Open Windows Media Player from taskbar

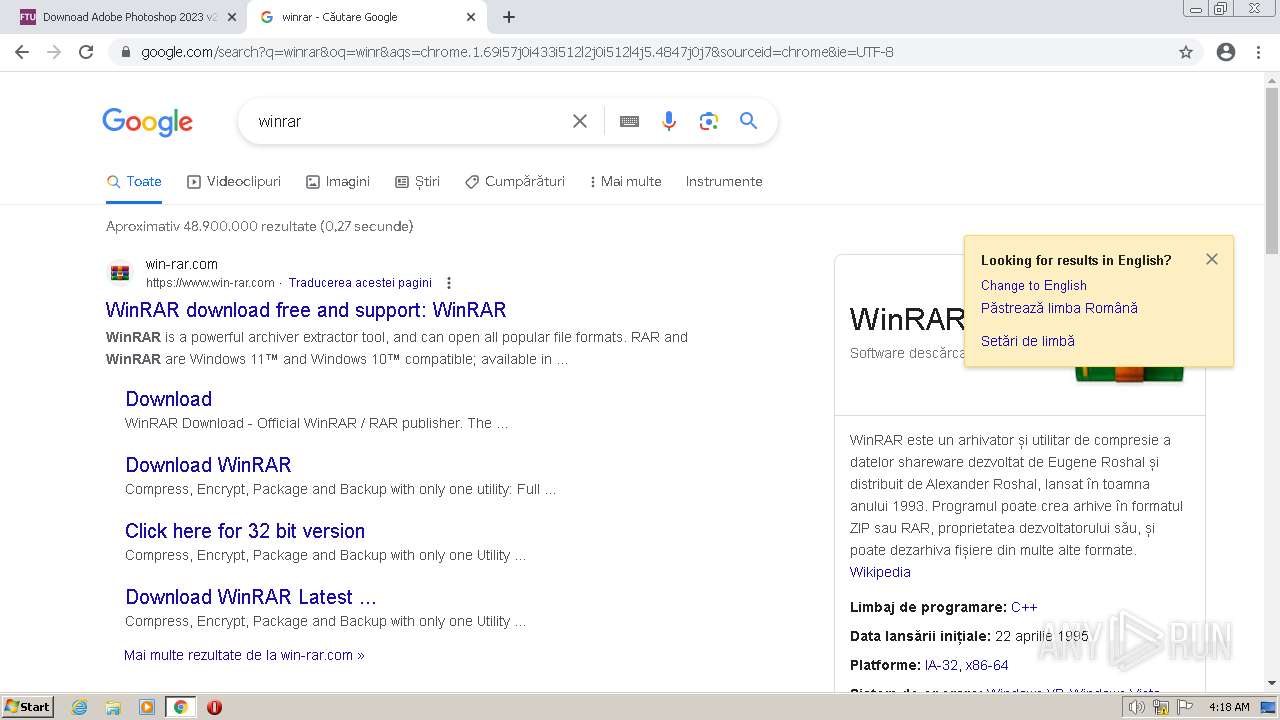click(x=147, y=707)
